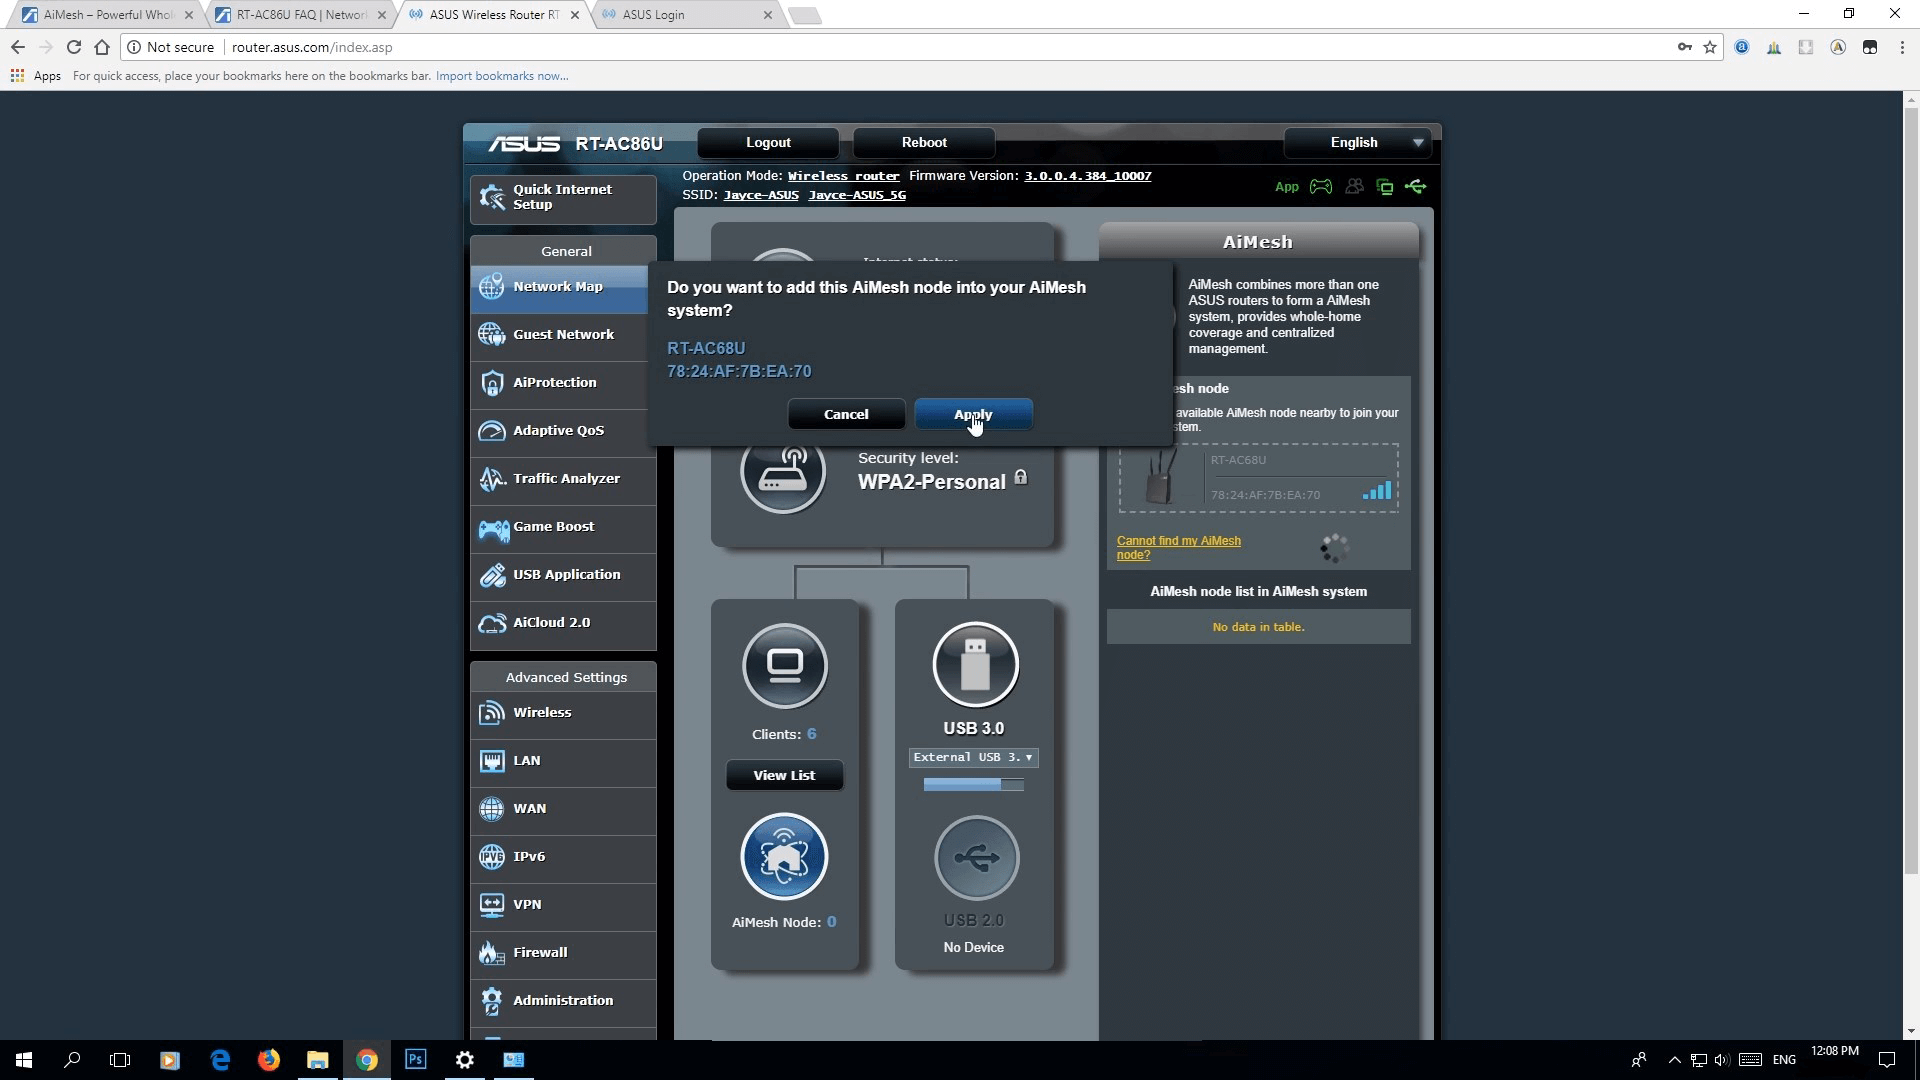The image size is (1920, 1080).
Task: Open Import bookmarks now link
Action: coord(502,76)
